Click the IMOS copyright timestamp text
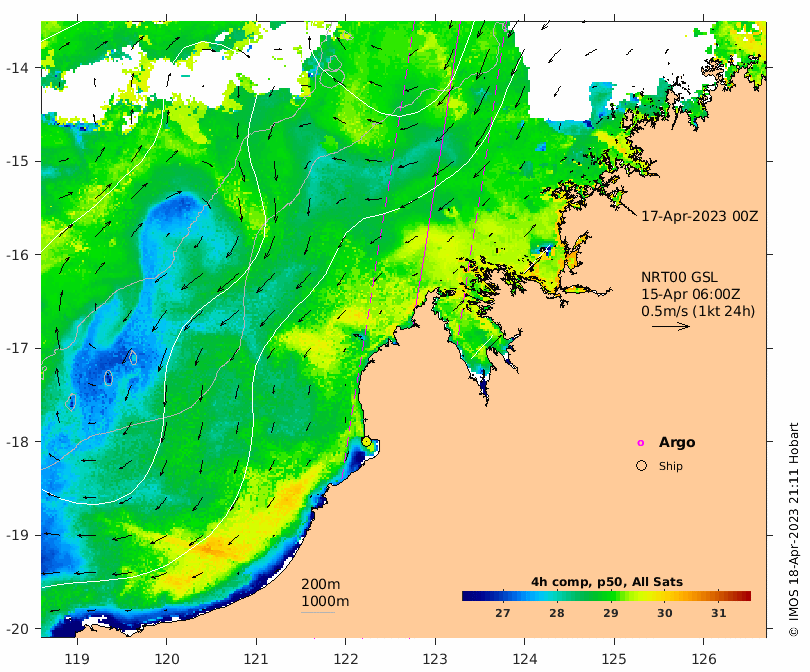This screenshot has width=810, height=672. (x=794, y=529)
